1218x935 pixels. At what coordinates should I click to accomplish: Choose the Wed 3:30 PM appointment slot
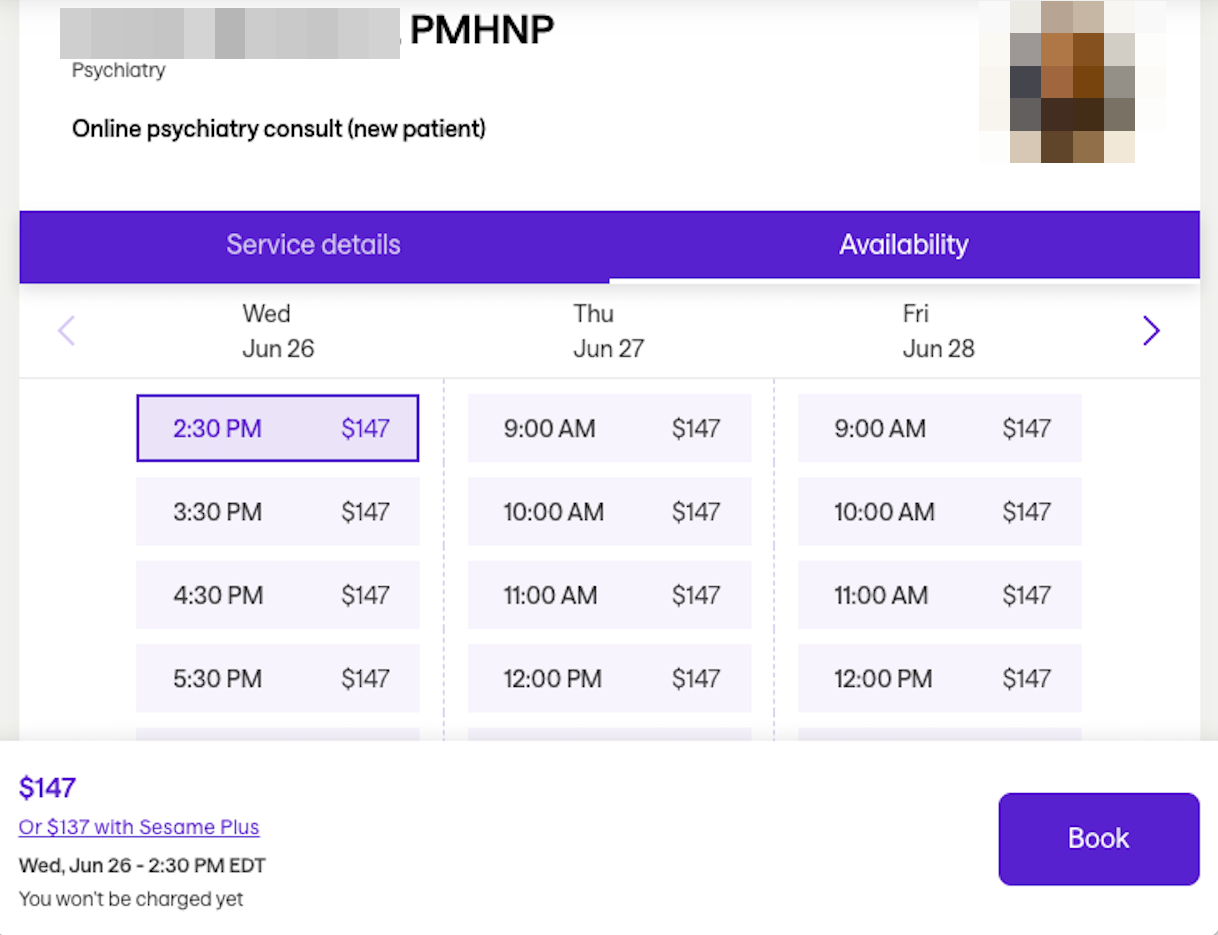click(x=277, y=512)
